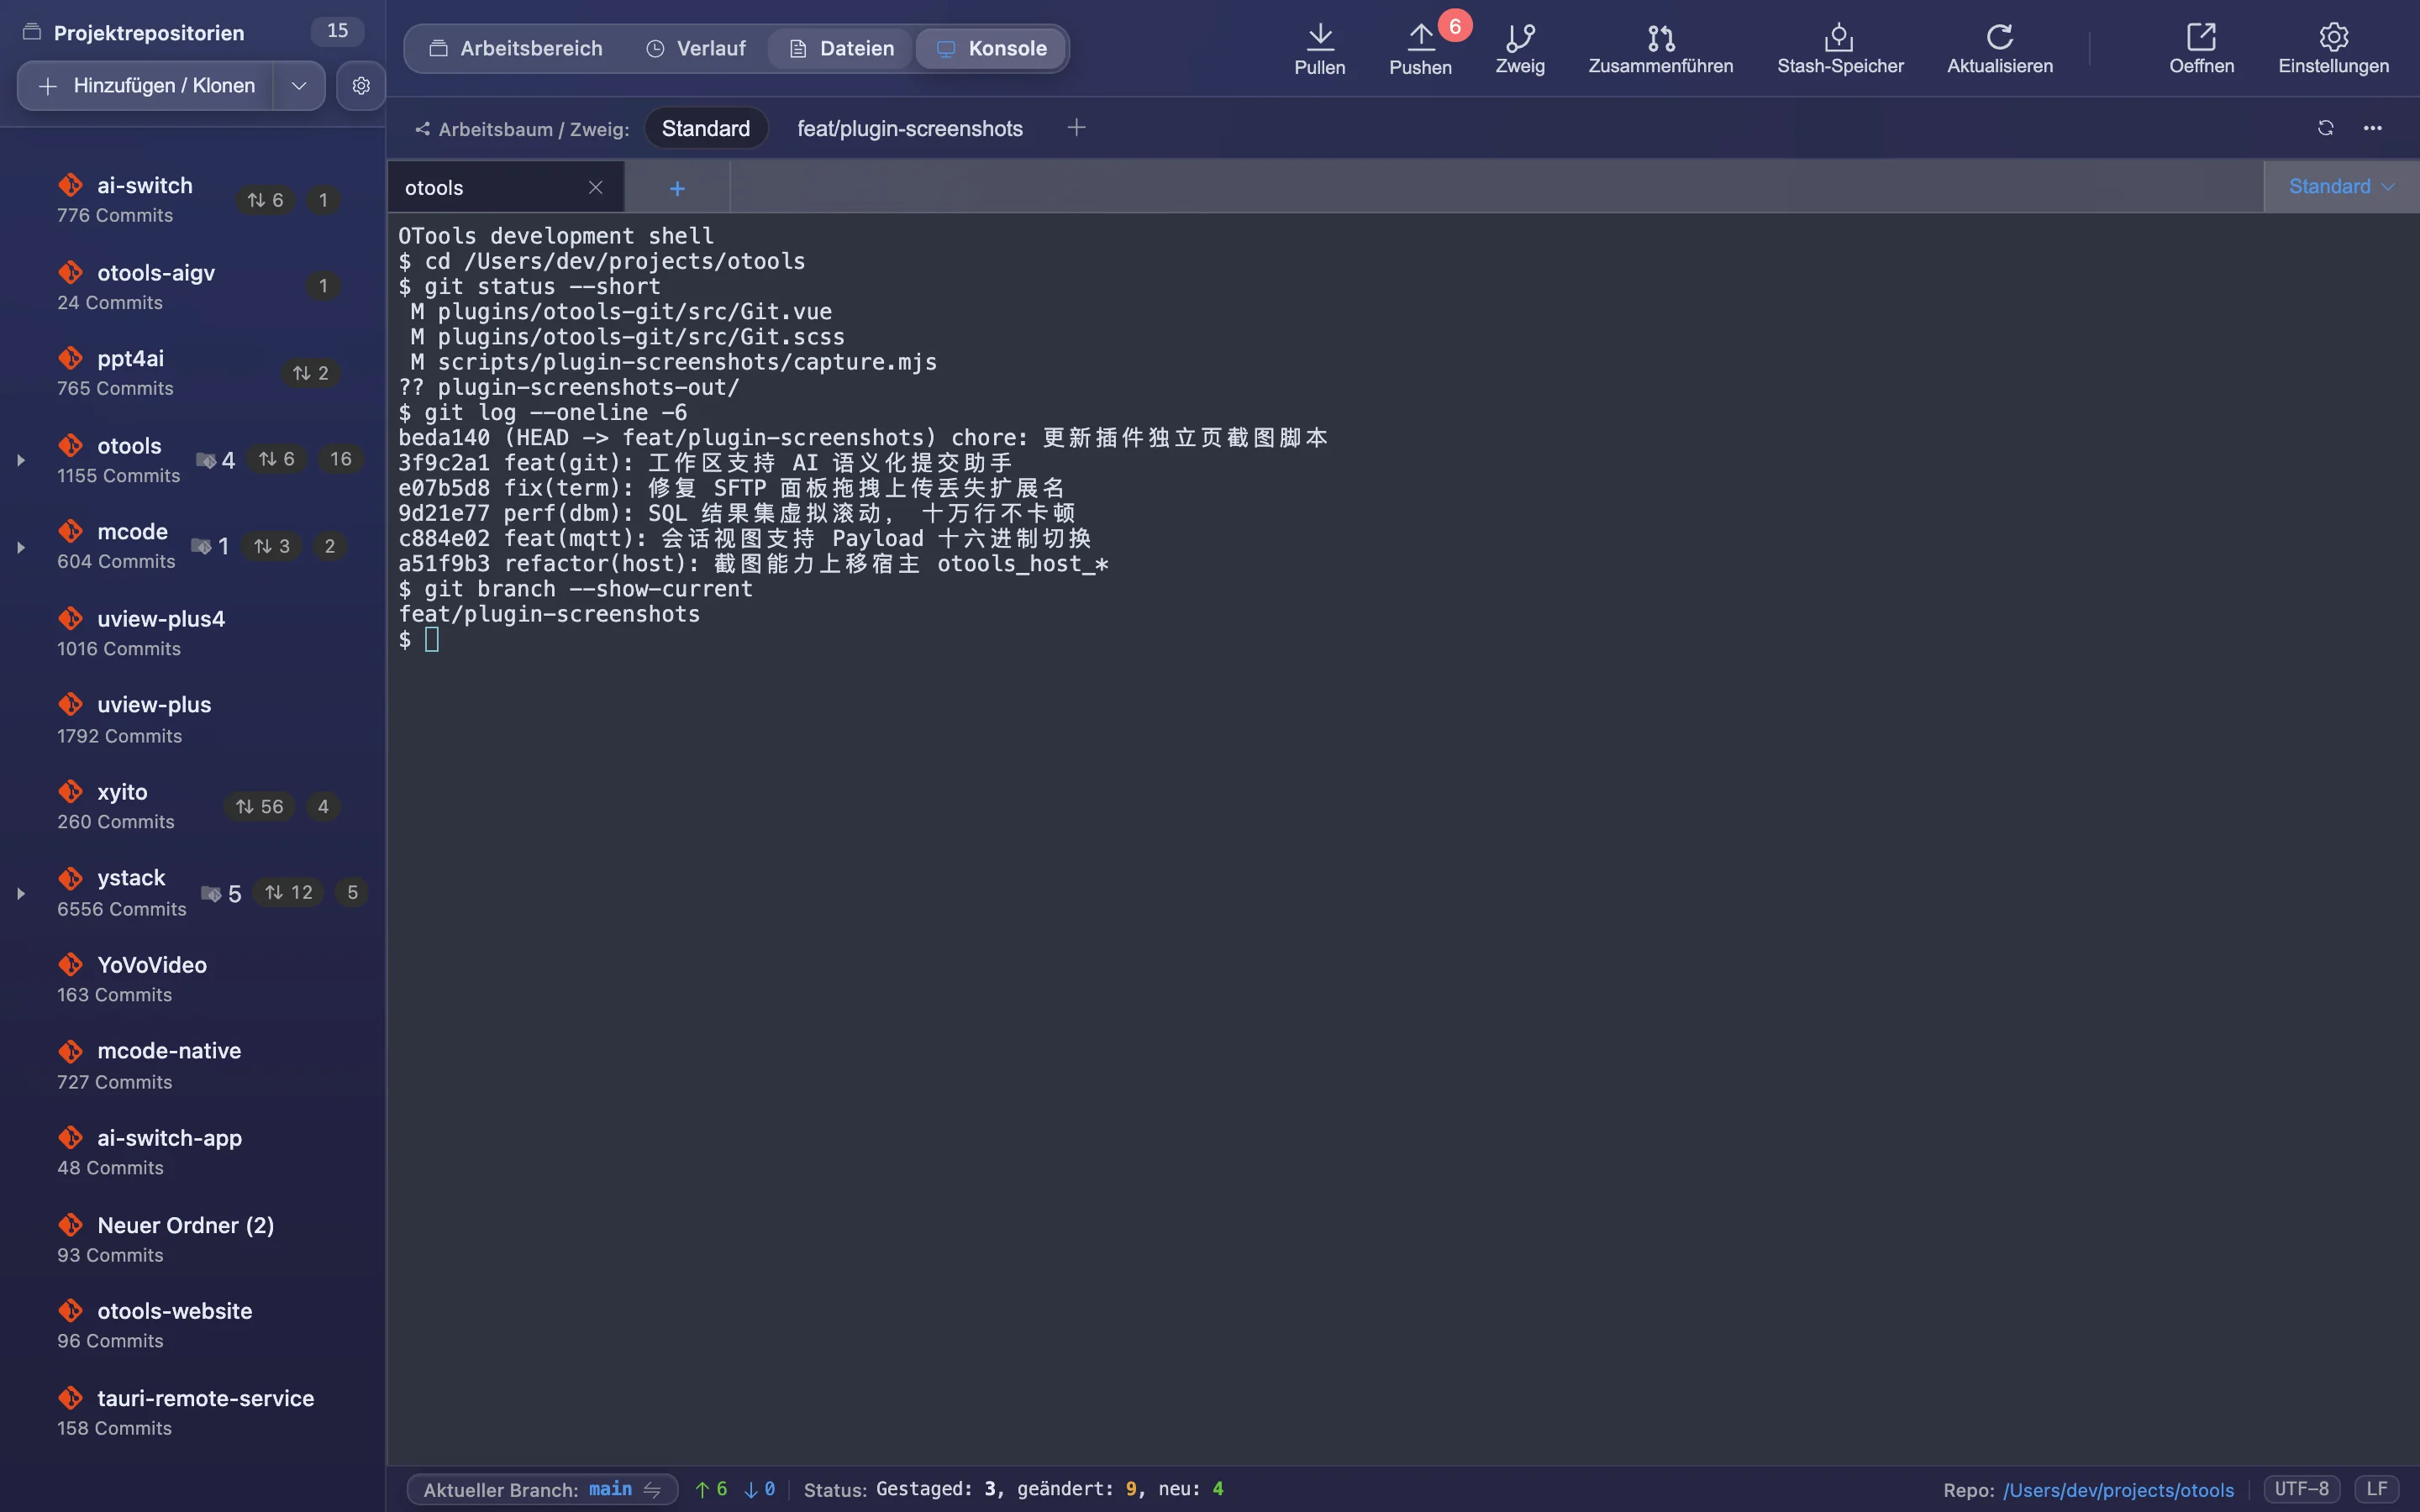This screenshot has height=1512, width=2420.
Task: Click the repository list settings gear
Action: pos(361,86)
